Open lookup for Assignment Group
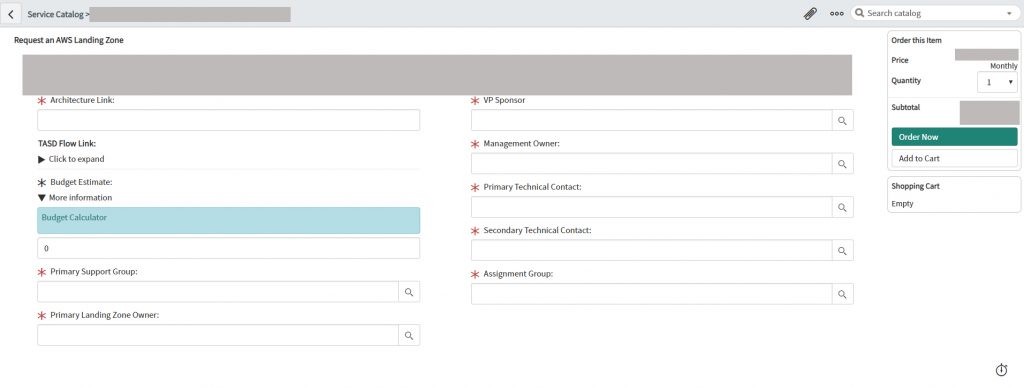1024x388 pixels. [842, 294]
